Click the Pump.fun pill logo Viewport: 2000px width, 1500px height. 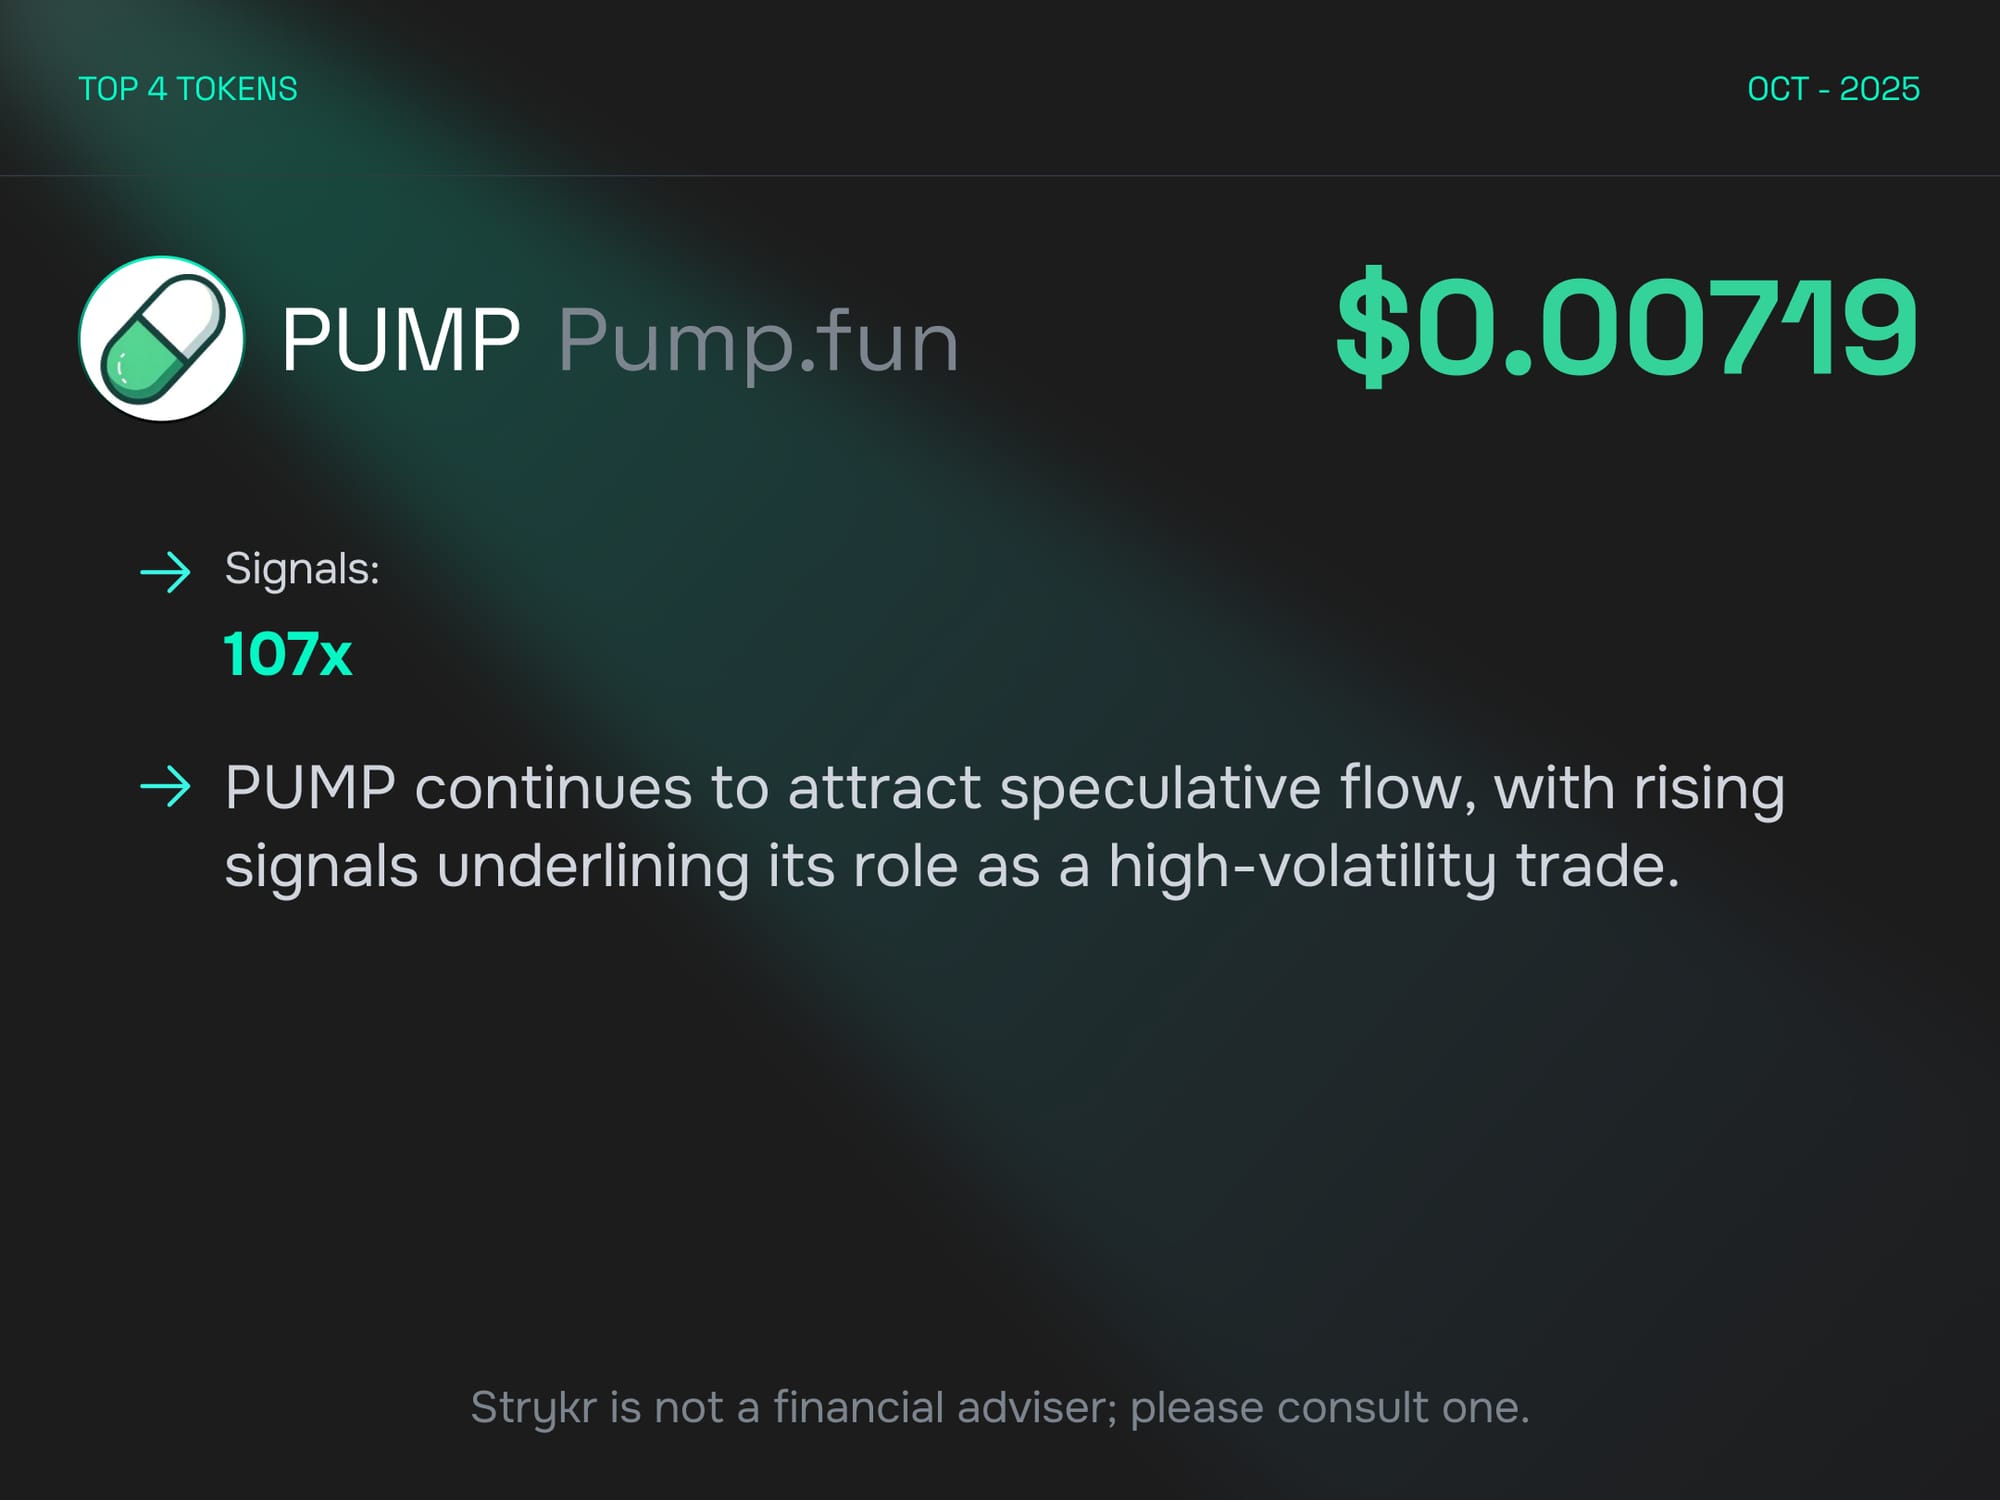[162, 338]
